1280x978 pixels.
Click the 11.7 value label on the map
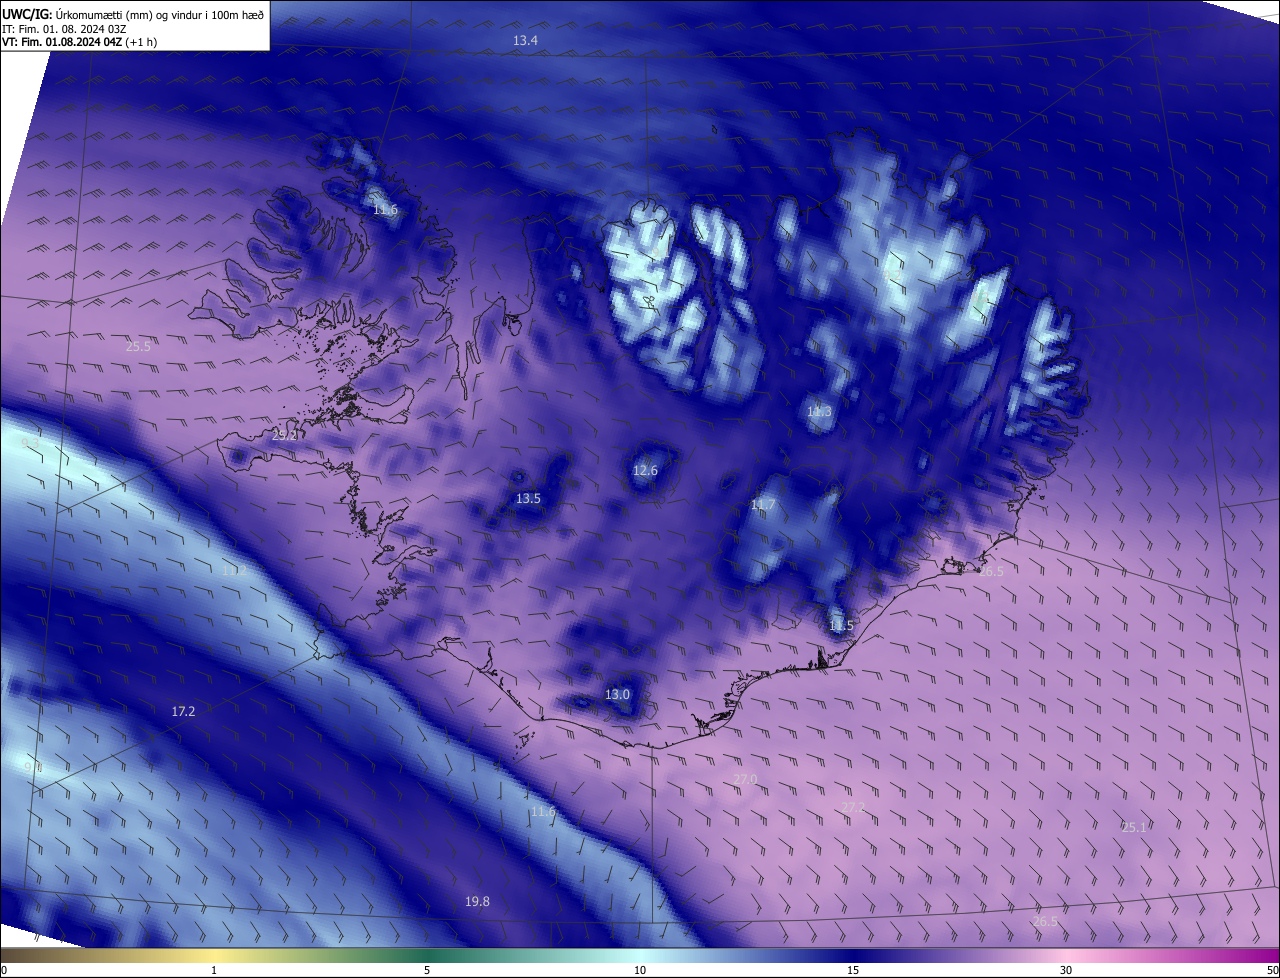point(763,506)
